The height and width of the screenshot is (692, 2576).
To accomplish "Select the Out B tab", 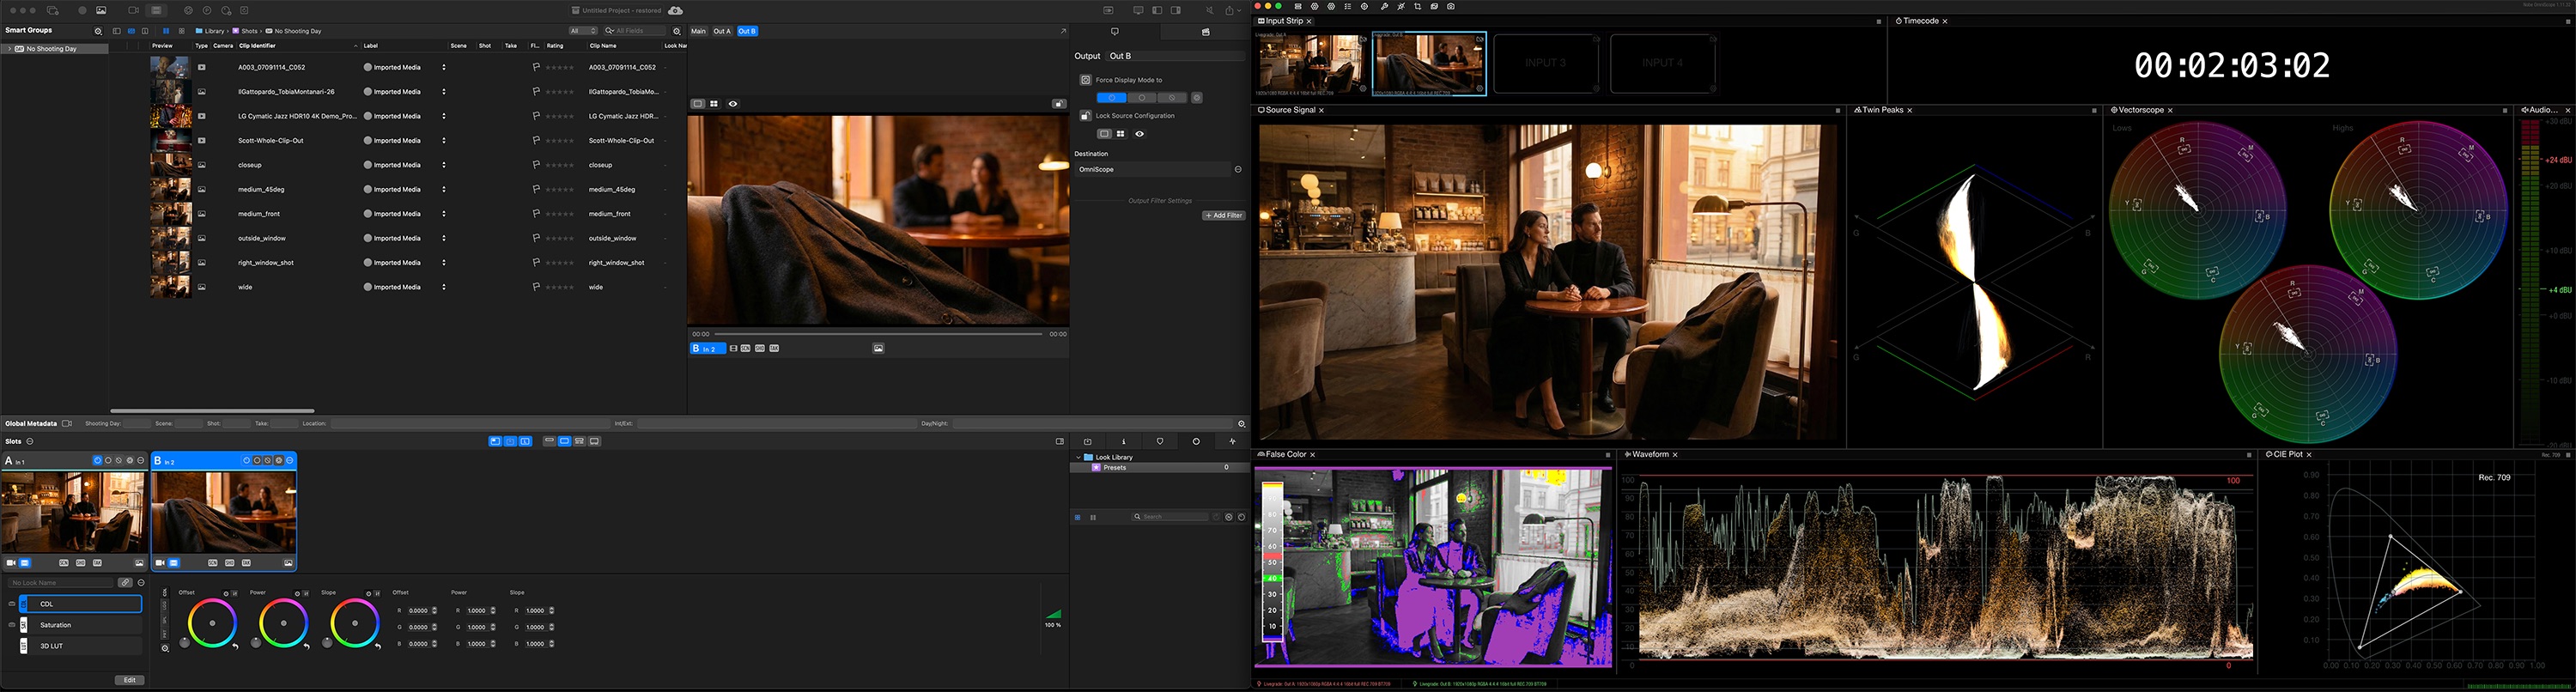I will point(747,31).
